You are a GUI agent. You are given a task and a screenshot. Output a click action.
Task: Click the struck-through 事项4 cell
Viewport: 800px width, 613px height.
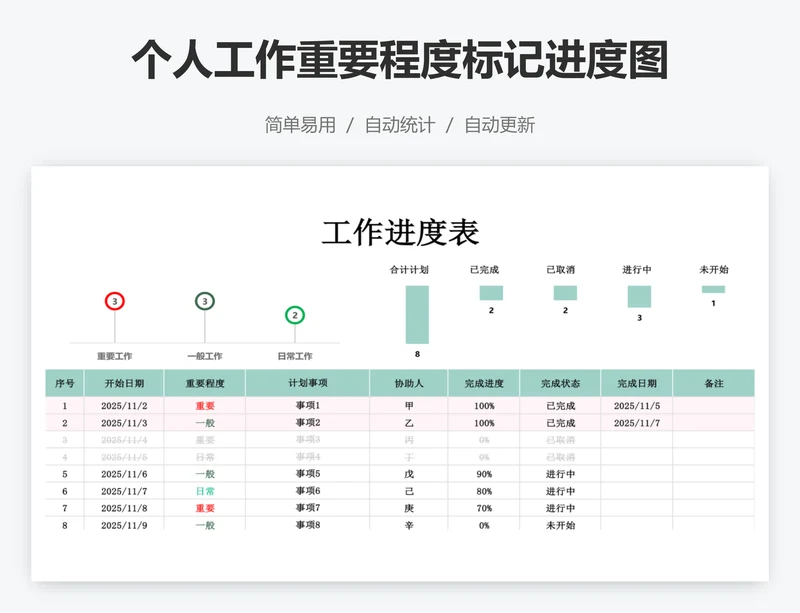308,457
